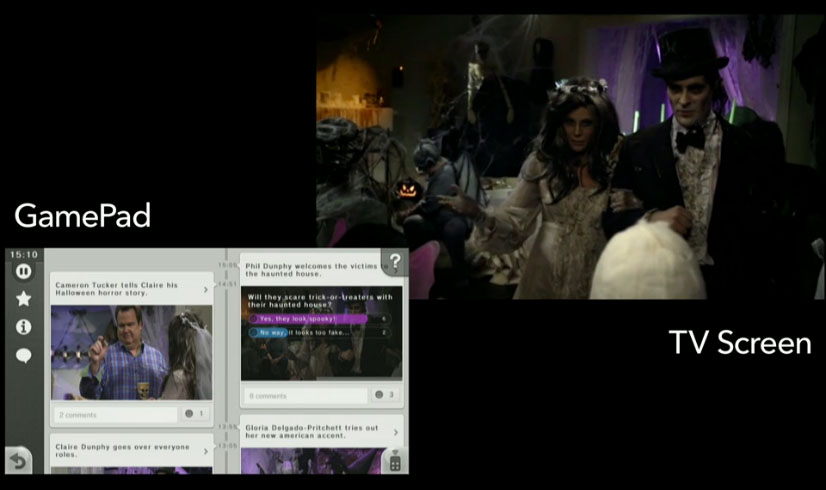Expand the Claire Dunphy moment chevron
This screenshot has height=490, width=826.
[x=206, y=451]
